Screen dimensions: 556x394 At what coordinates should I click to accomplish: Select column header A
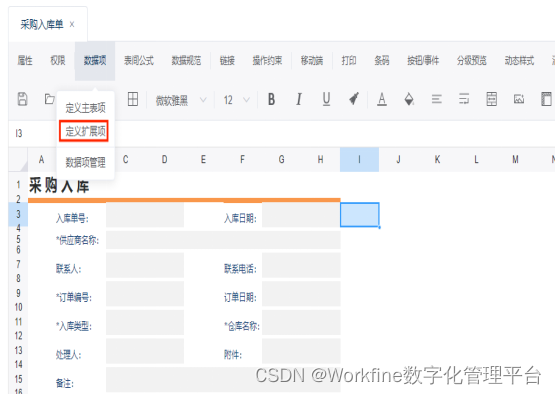41,160
